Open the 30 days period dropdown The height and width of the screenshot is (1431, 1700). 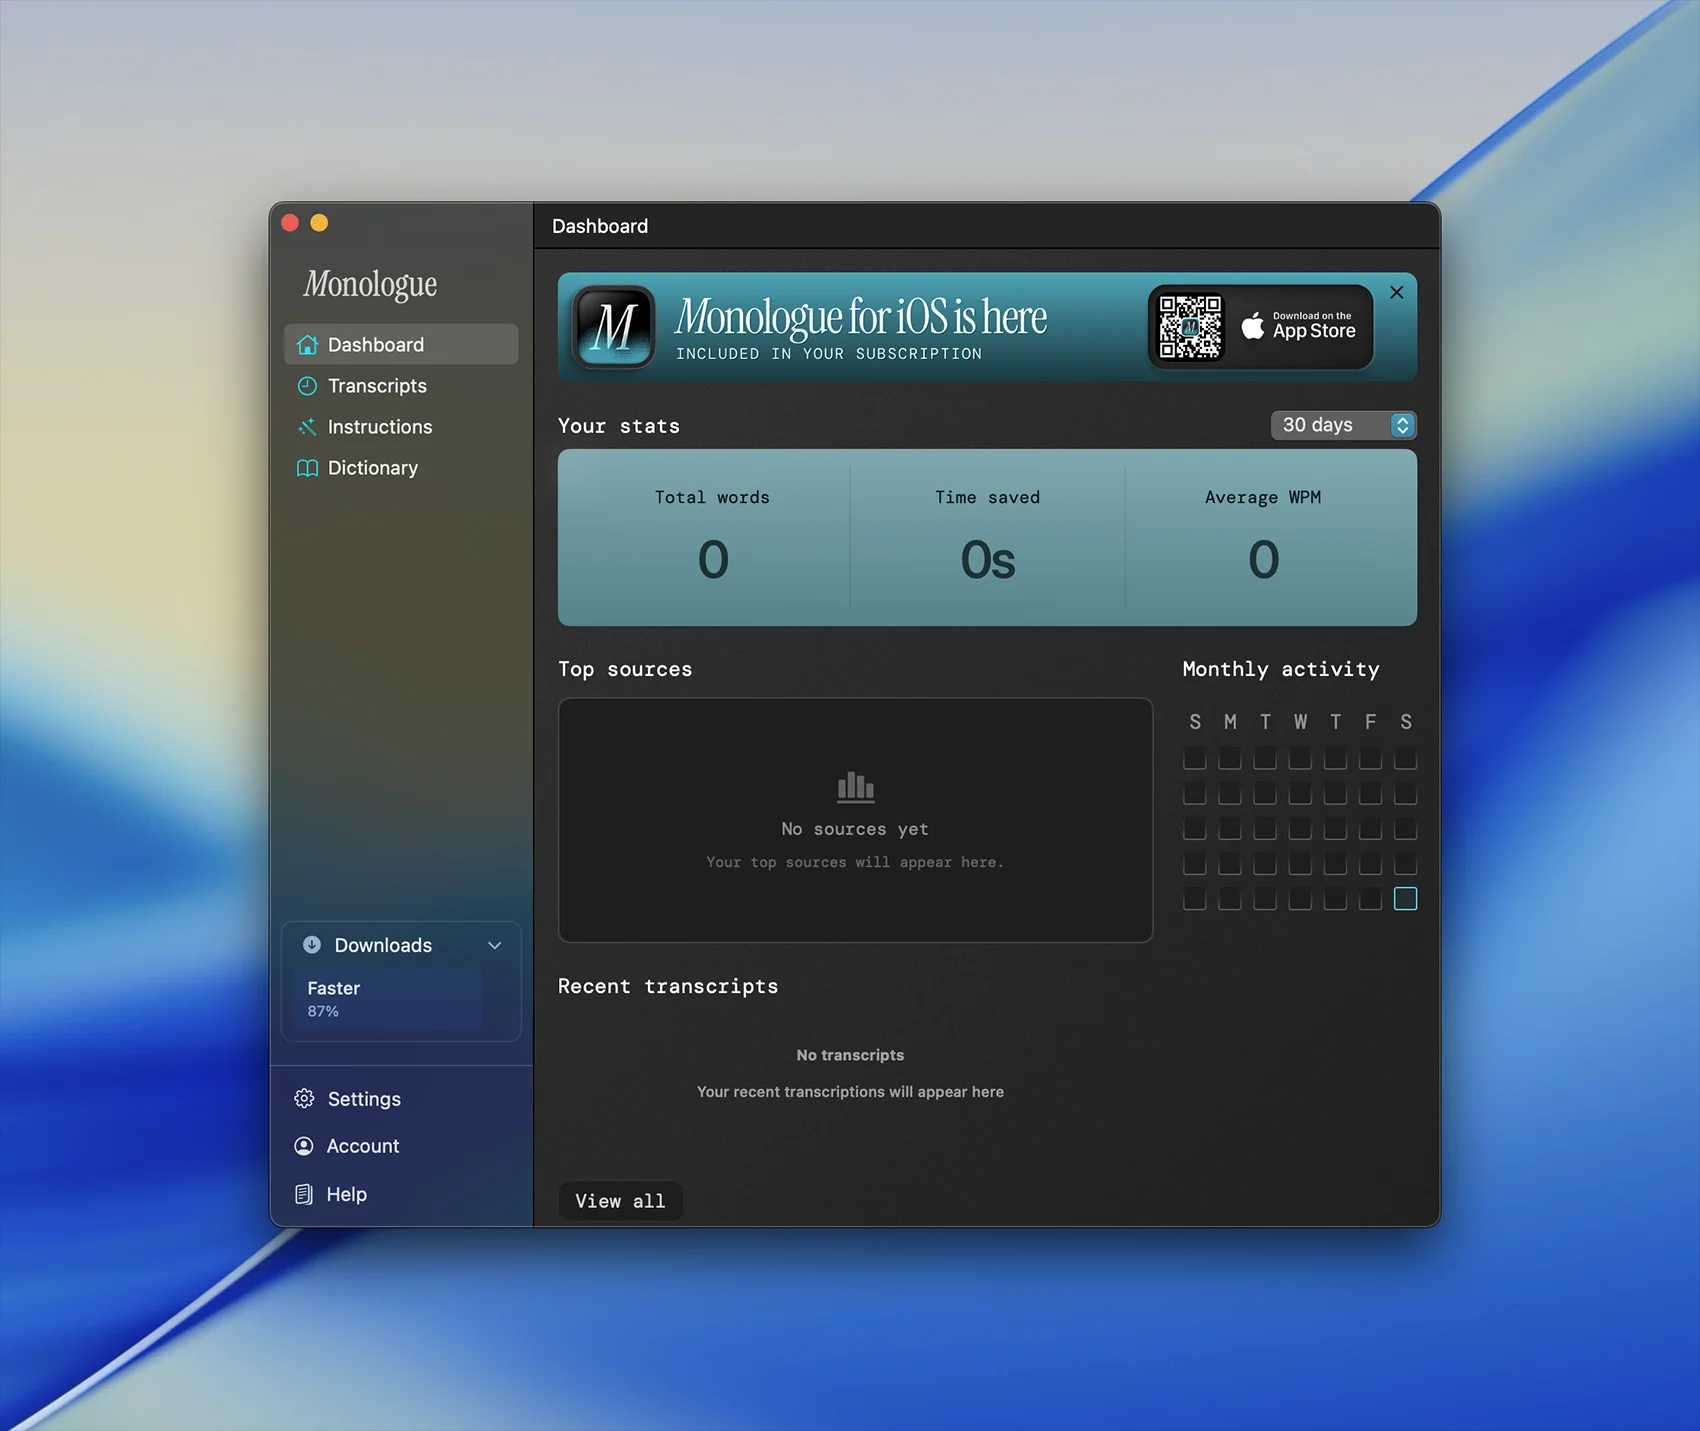[x=1343, y=425]
